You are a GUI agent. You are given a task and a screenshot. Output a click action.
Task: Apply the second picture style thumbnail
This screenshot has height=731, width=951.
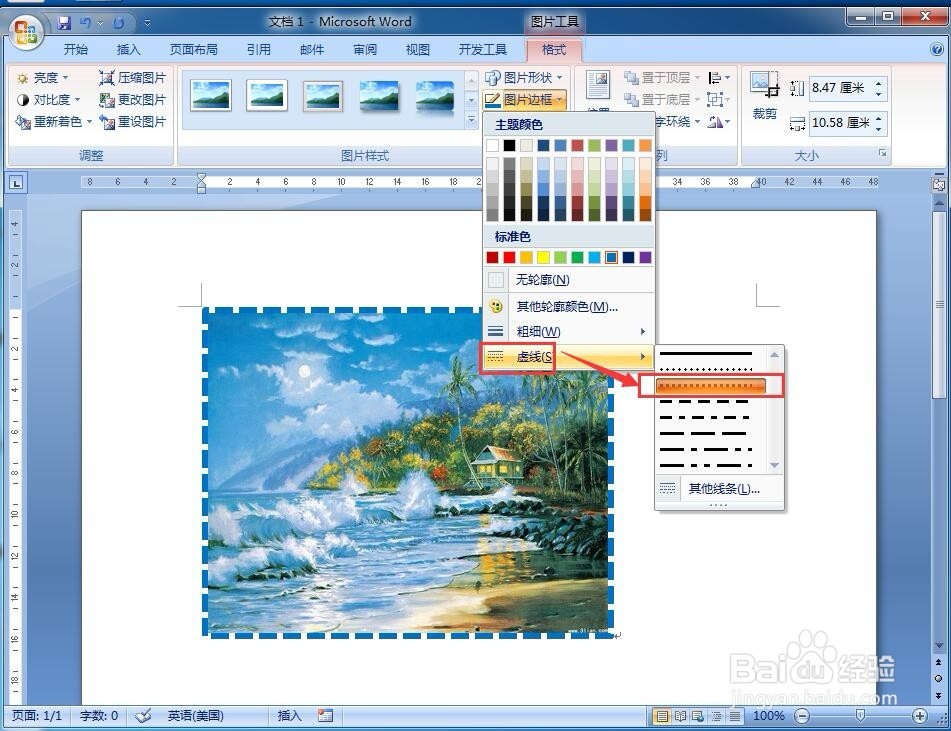267,96
